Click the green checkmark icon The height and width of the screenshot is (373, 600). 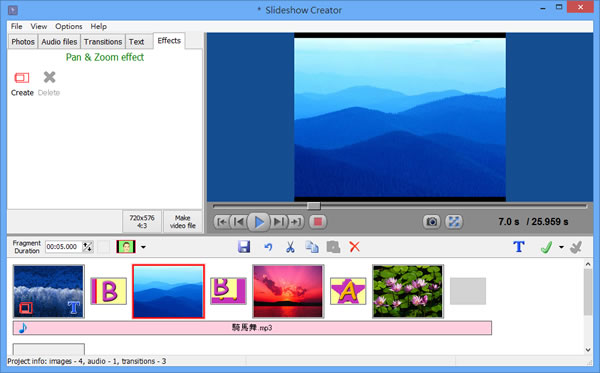[546, 247]
